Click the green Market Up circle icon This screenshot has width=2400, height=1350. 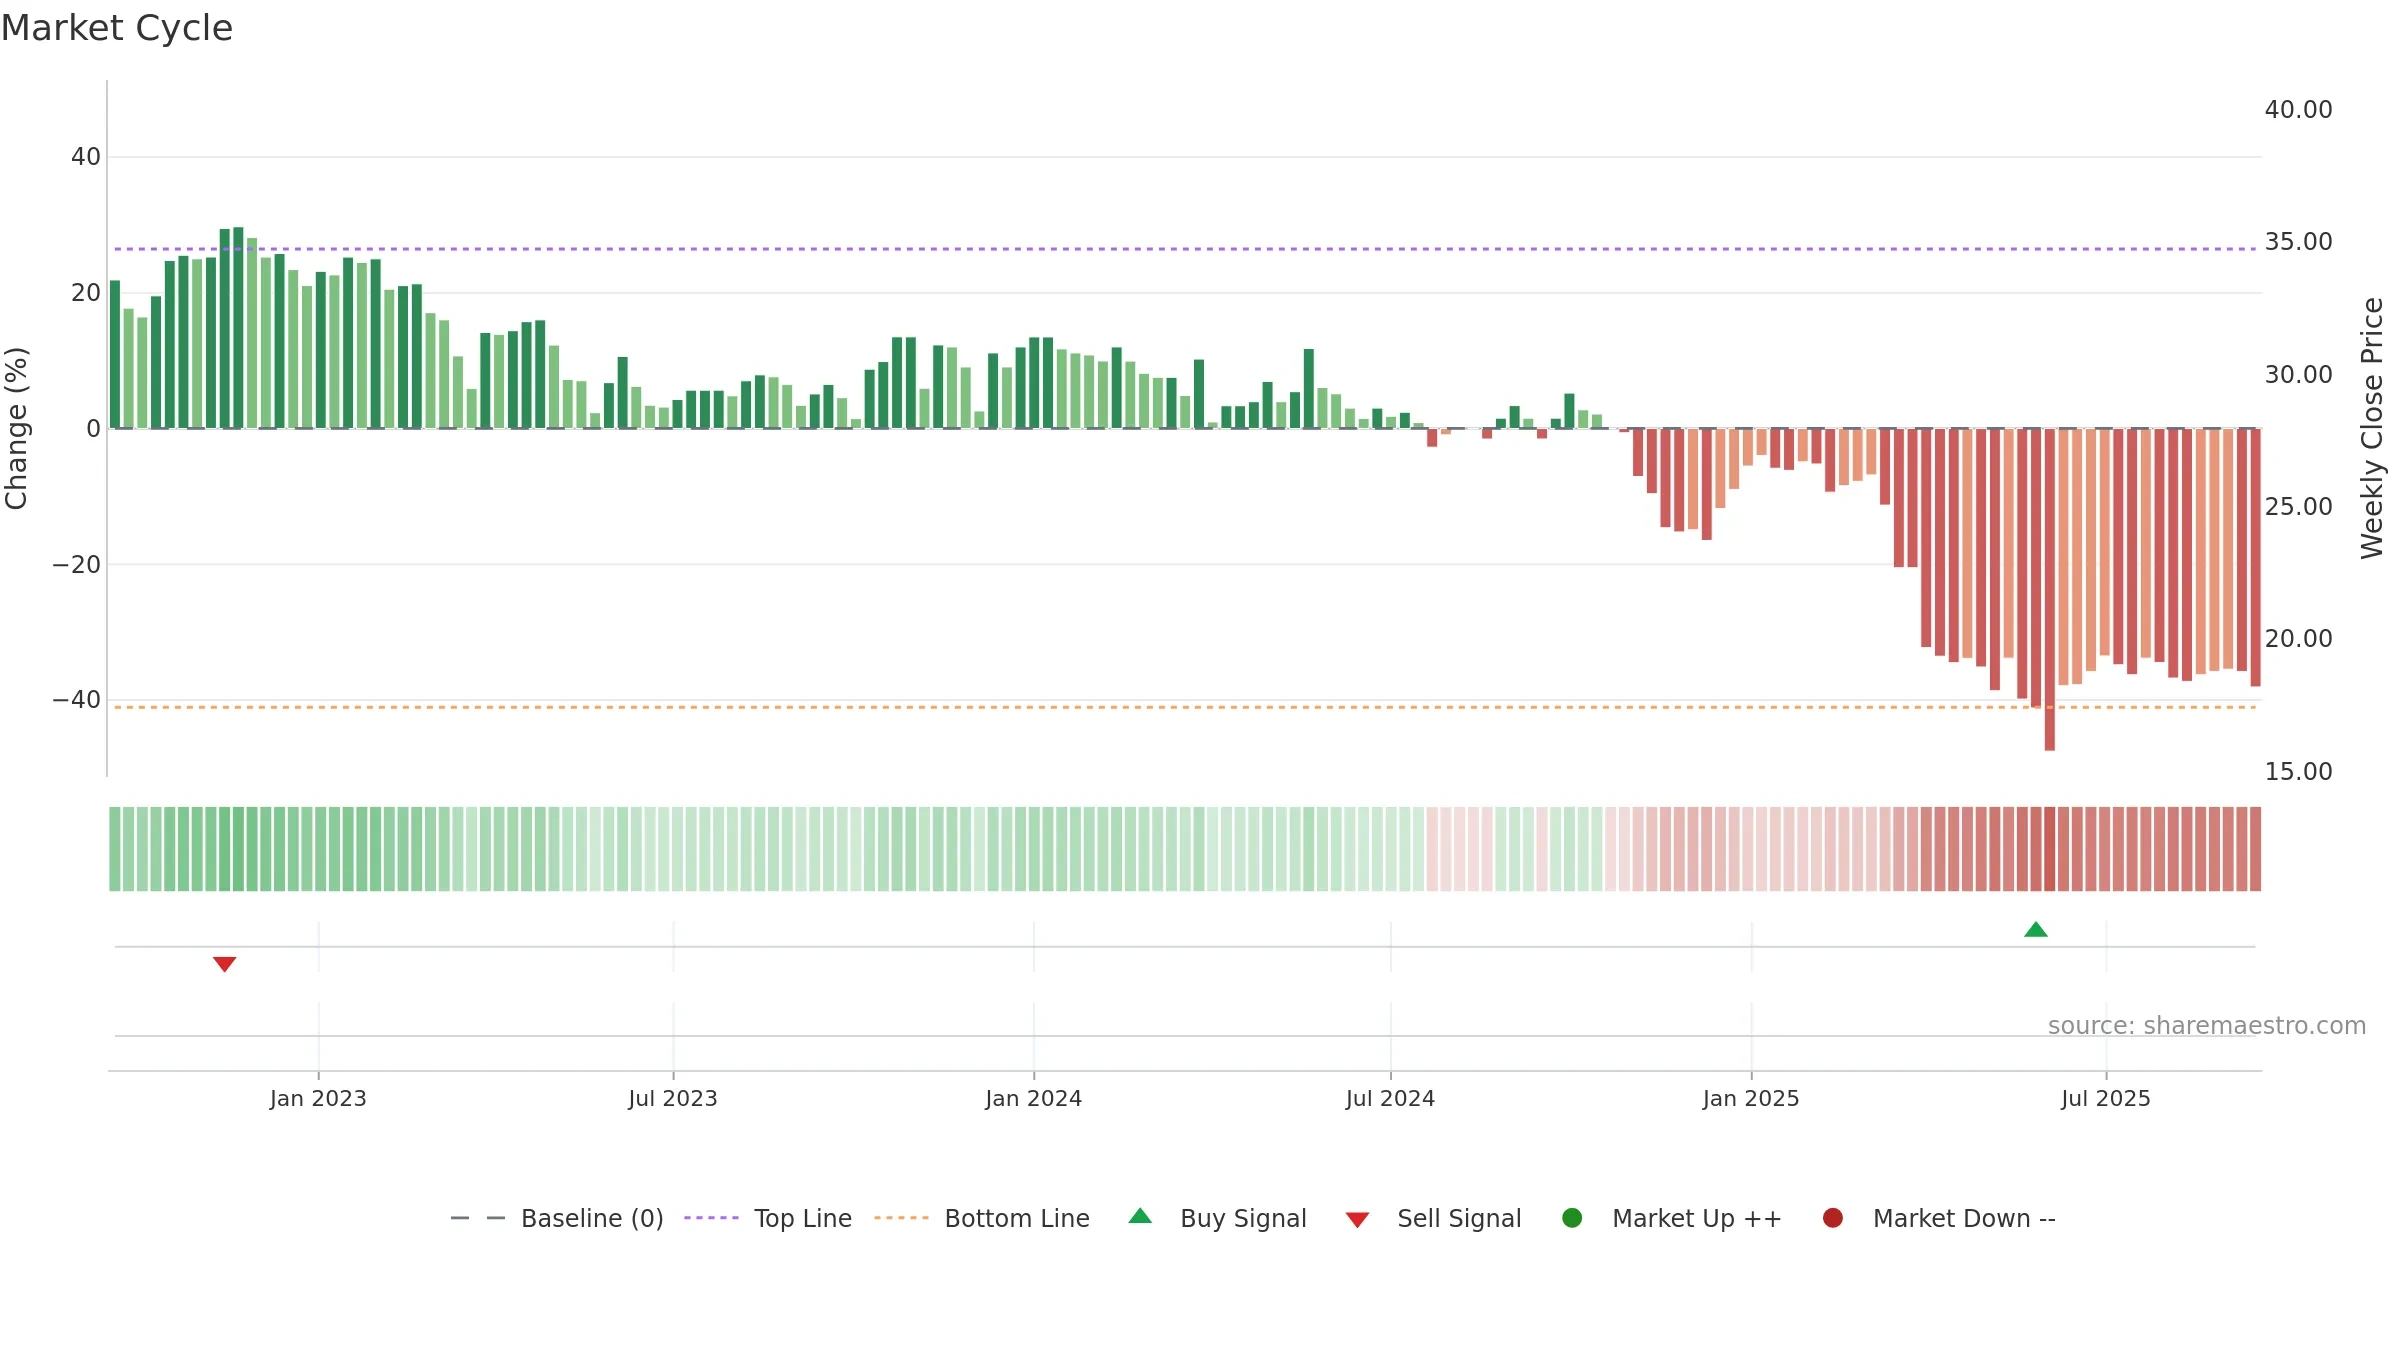pyautogui.click(x=1572, y=1218)
